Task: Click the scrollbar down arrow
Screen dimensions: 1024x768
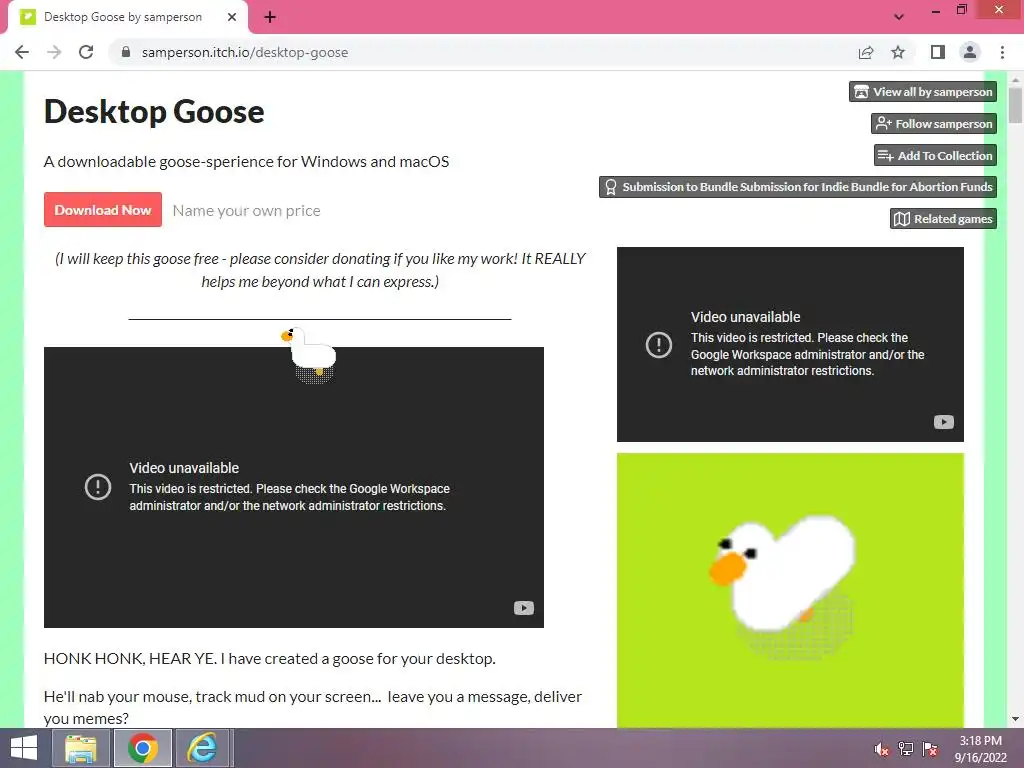Action: point(1015,720)
